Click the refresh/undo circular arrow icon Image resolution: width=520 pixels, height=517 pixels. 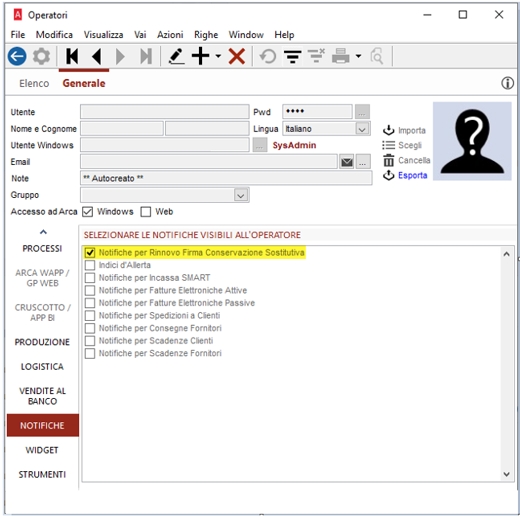[x=268, y=56]
